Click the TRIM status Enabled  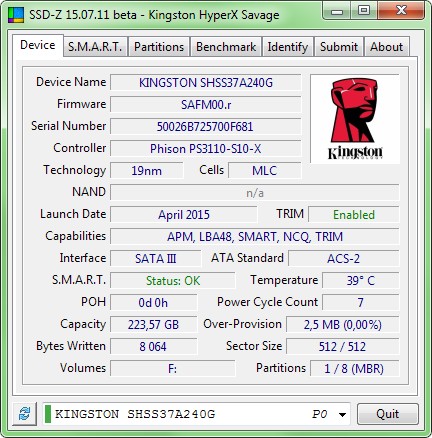[x=354, y=215]
